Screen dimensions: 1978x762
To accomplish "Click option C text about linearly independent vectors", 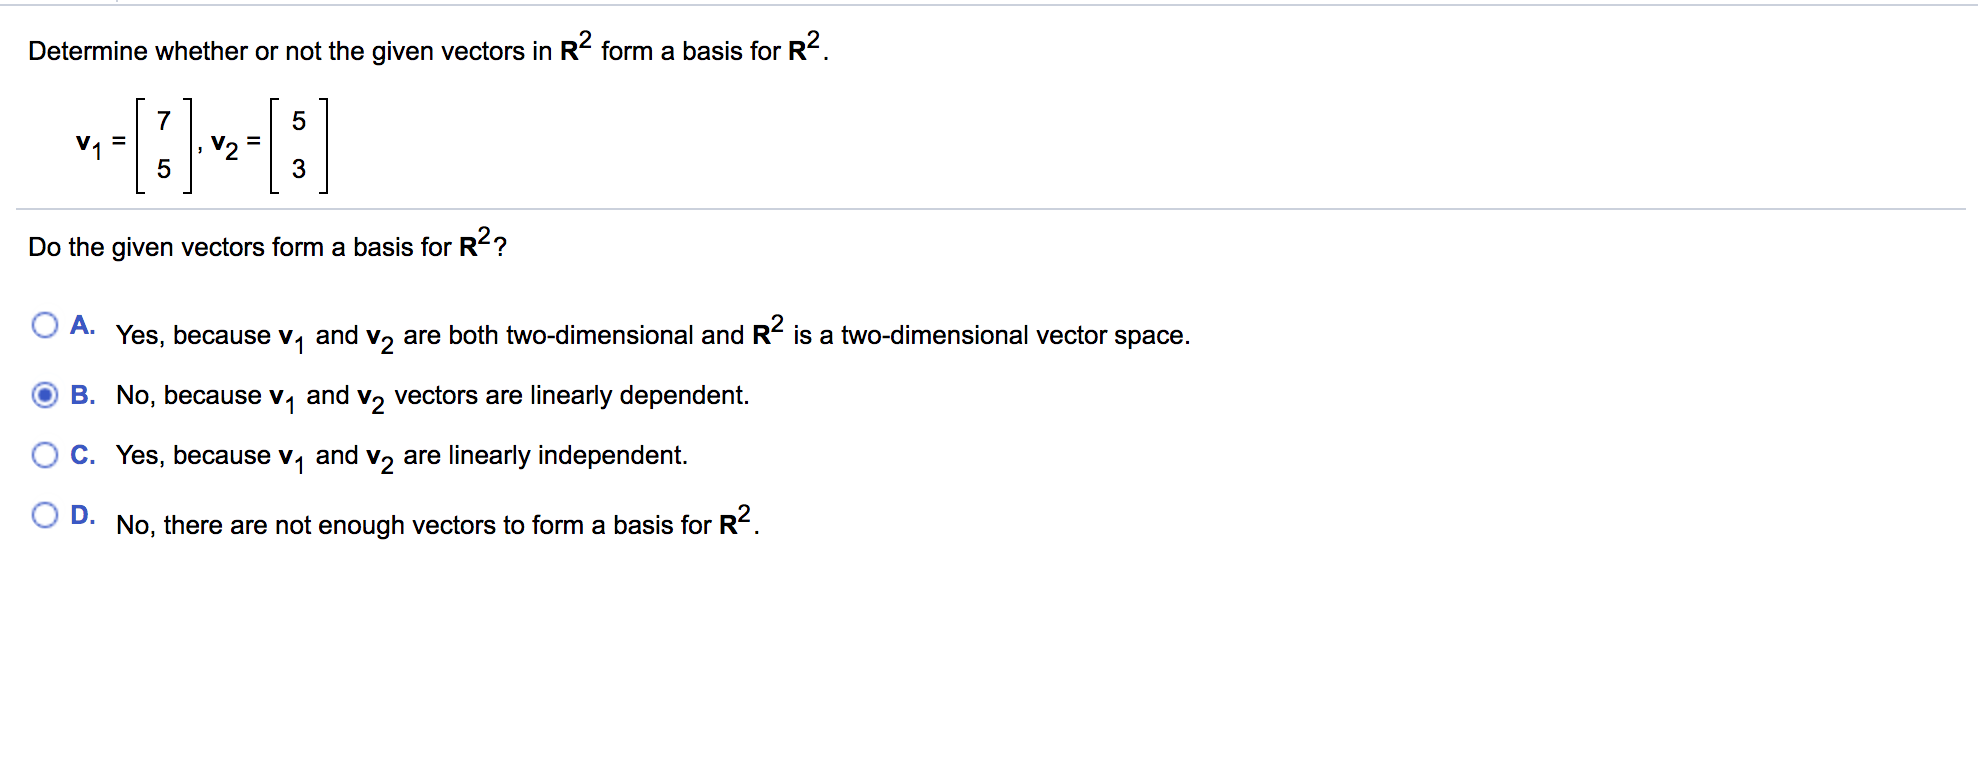I will point(400,454).
